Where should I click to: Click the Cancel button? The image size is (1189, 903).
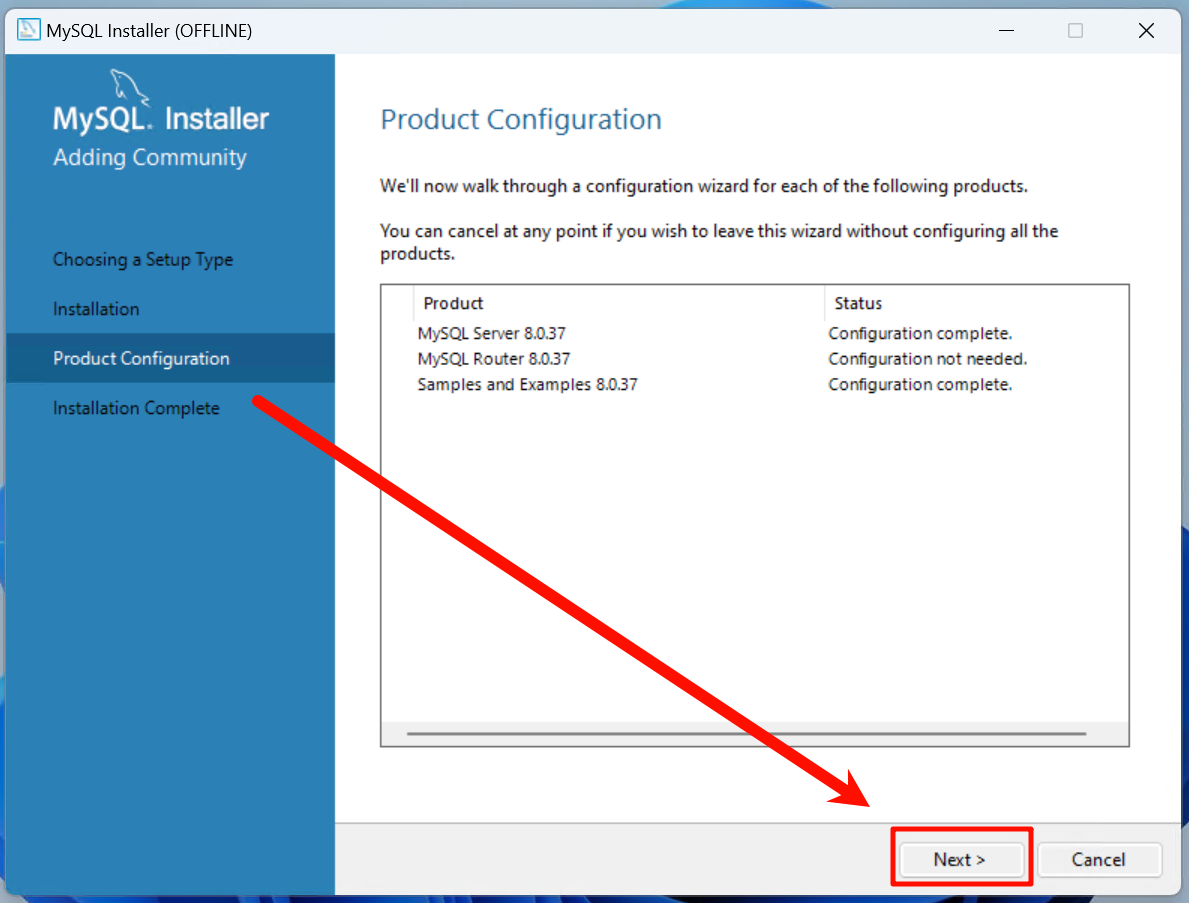tap(1098, 859)
